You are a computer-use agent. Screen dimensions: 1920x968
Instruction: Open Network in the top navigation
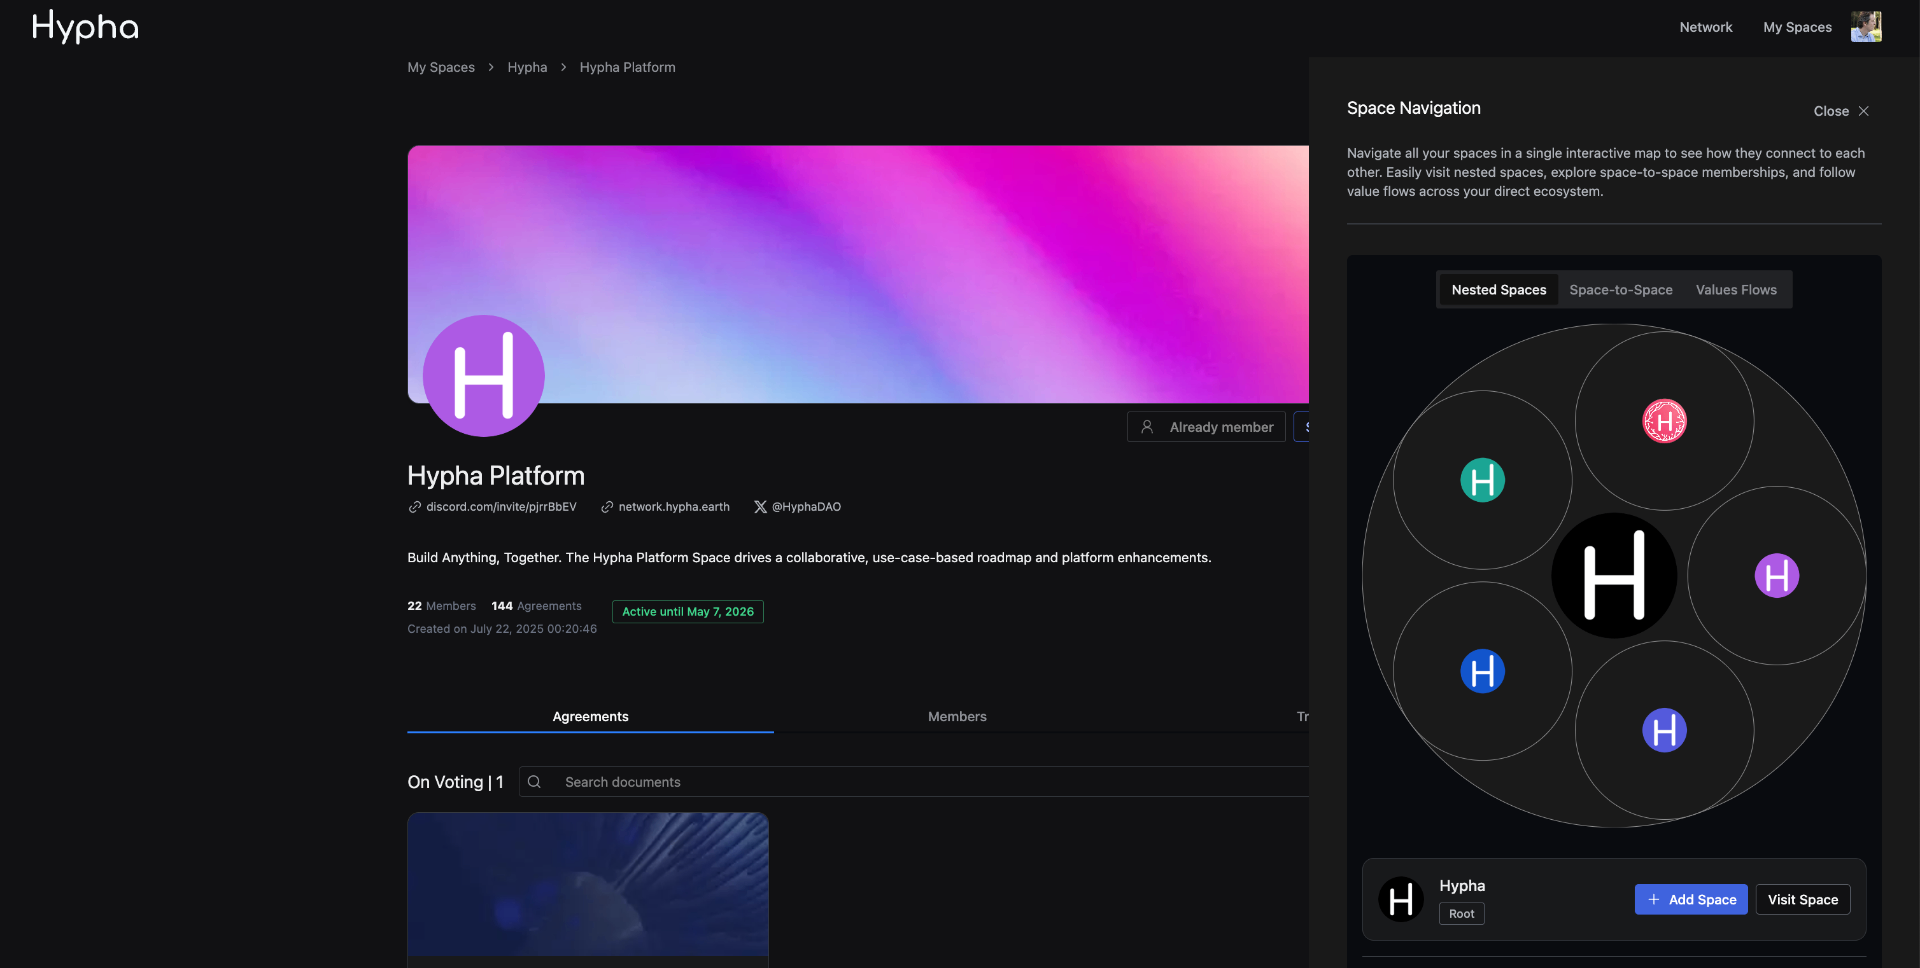[x=1706, y=27]
